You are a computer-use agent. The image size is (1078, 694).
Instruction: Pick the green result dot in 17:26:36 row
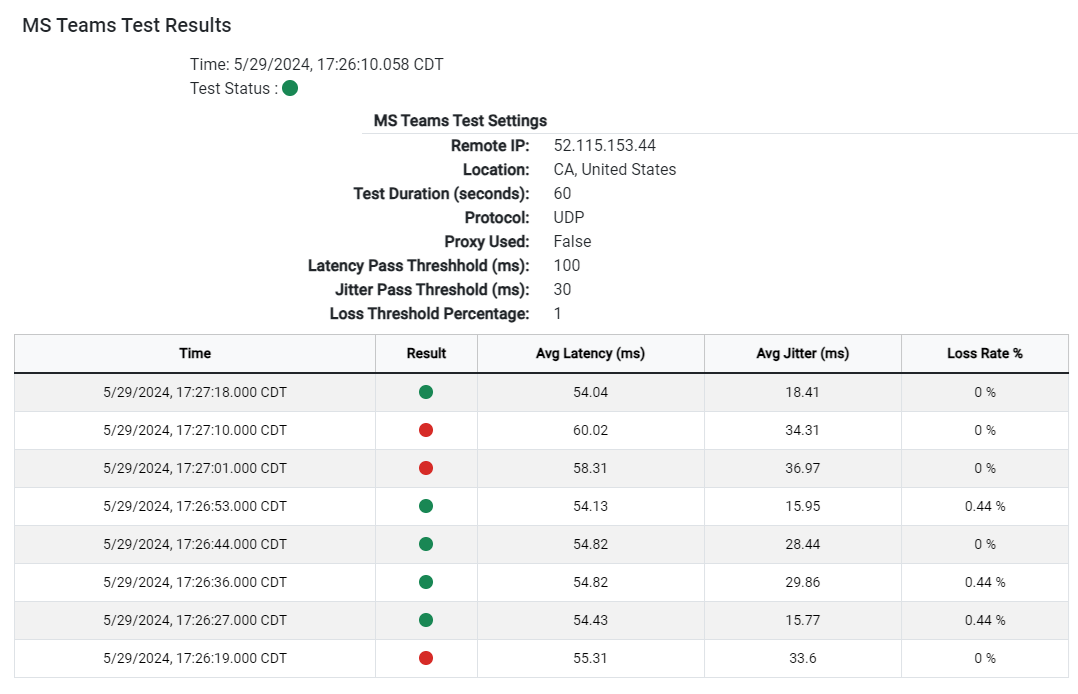click(x=426, y=582)
